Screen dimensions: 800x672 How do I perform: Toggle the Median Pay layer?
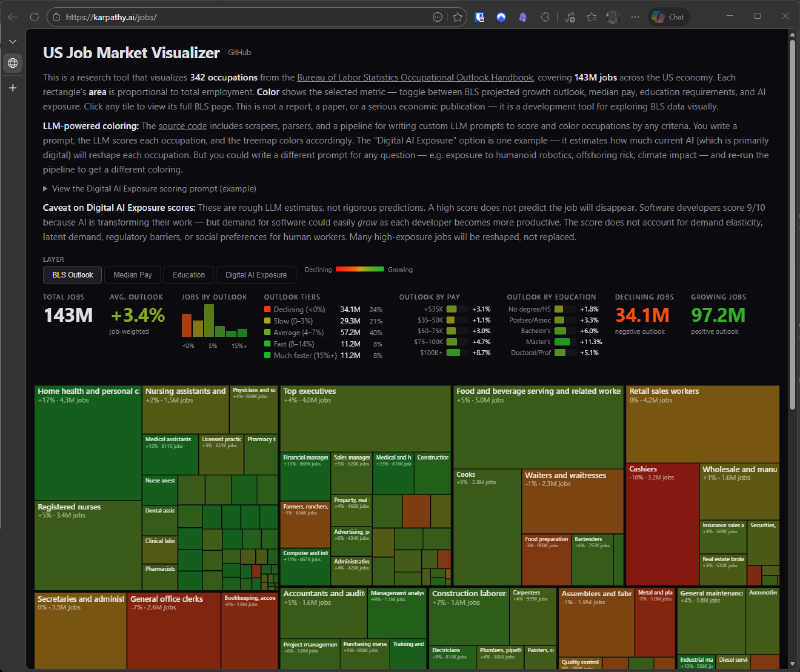133,274
